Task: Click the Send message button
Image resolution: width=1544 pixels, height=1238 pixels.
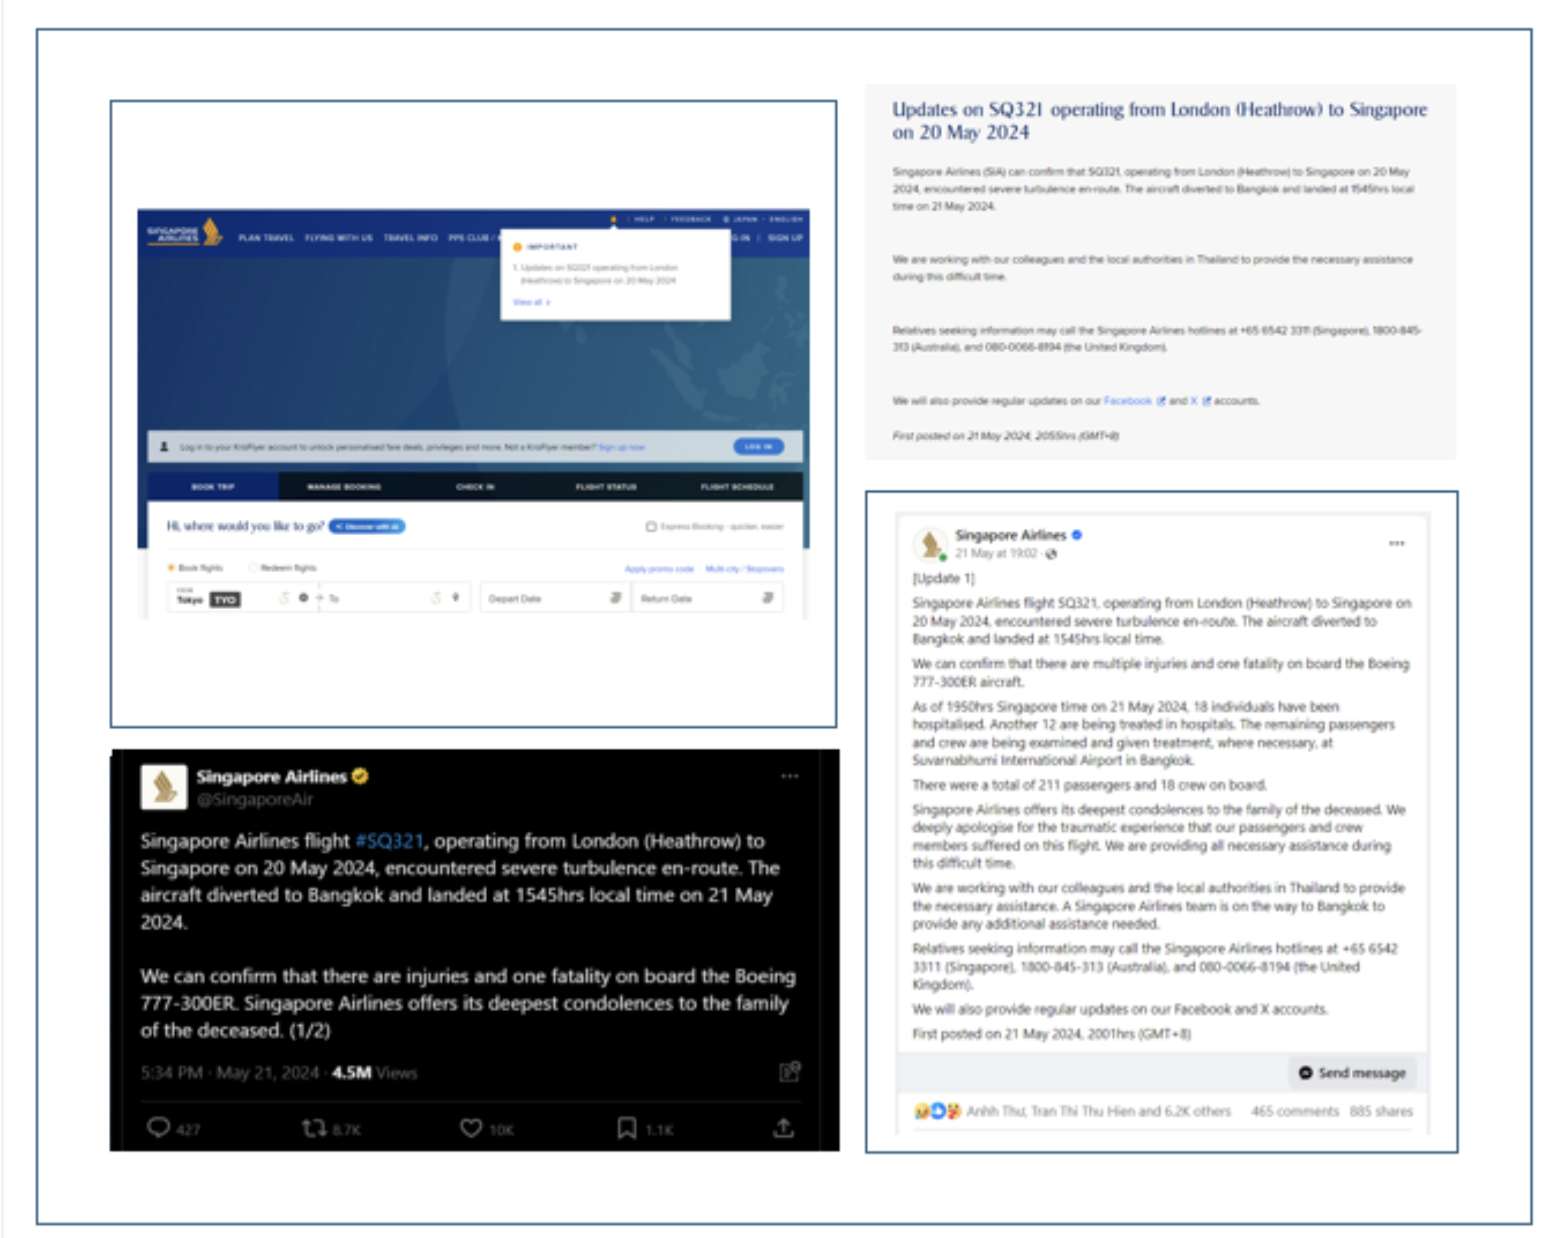Action: [x=1352, y=1073]
